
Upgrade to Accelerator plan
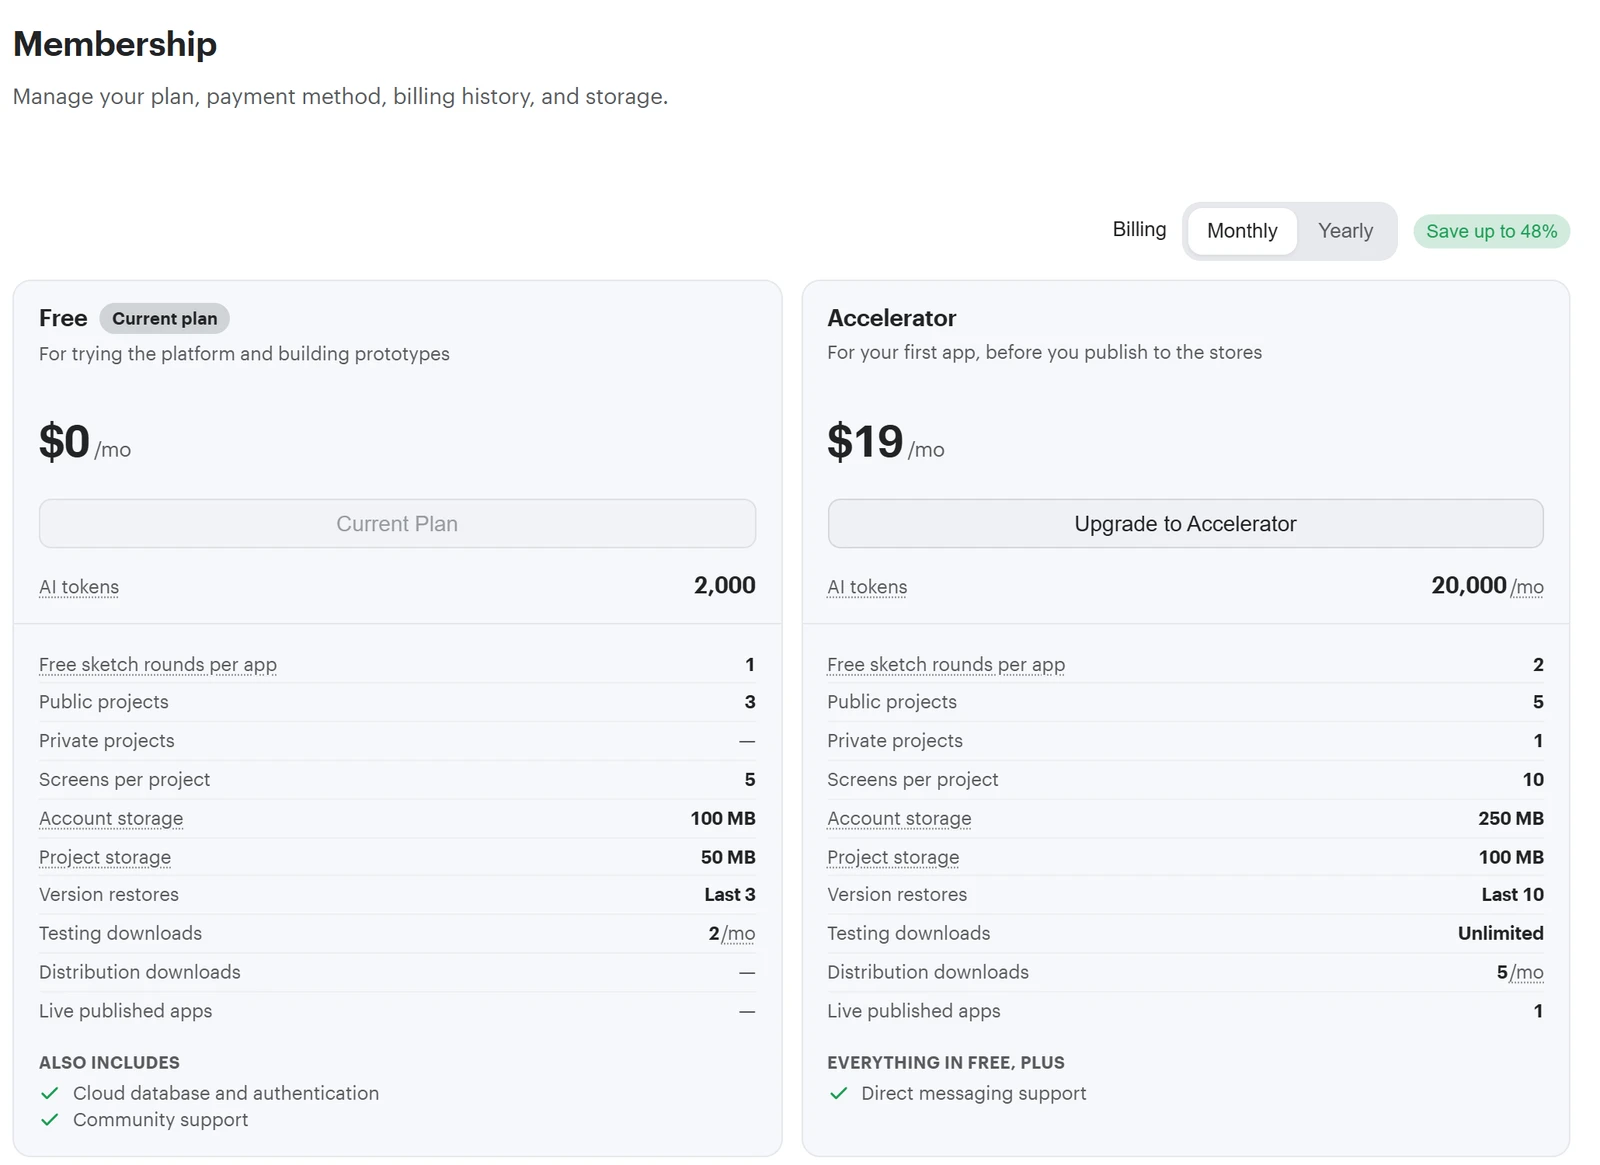click(1185, 523)
